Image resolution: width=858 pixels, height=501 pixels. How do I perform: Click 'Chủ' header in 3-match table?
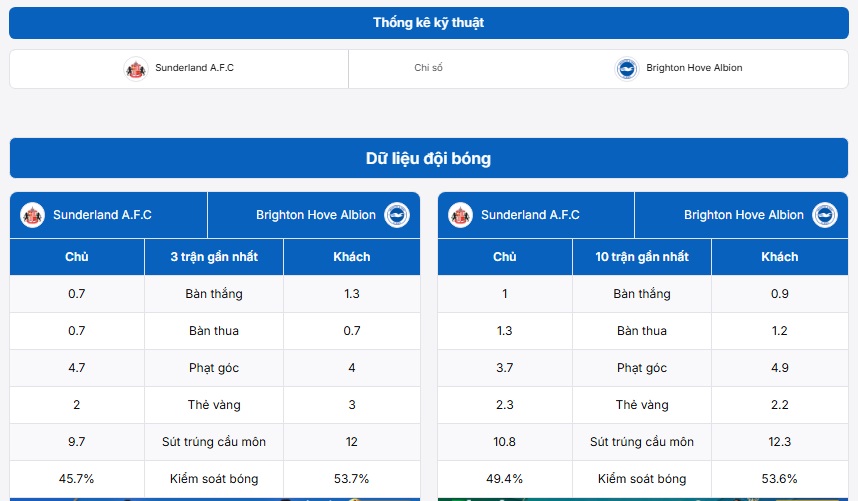point(77,257)
